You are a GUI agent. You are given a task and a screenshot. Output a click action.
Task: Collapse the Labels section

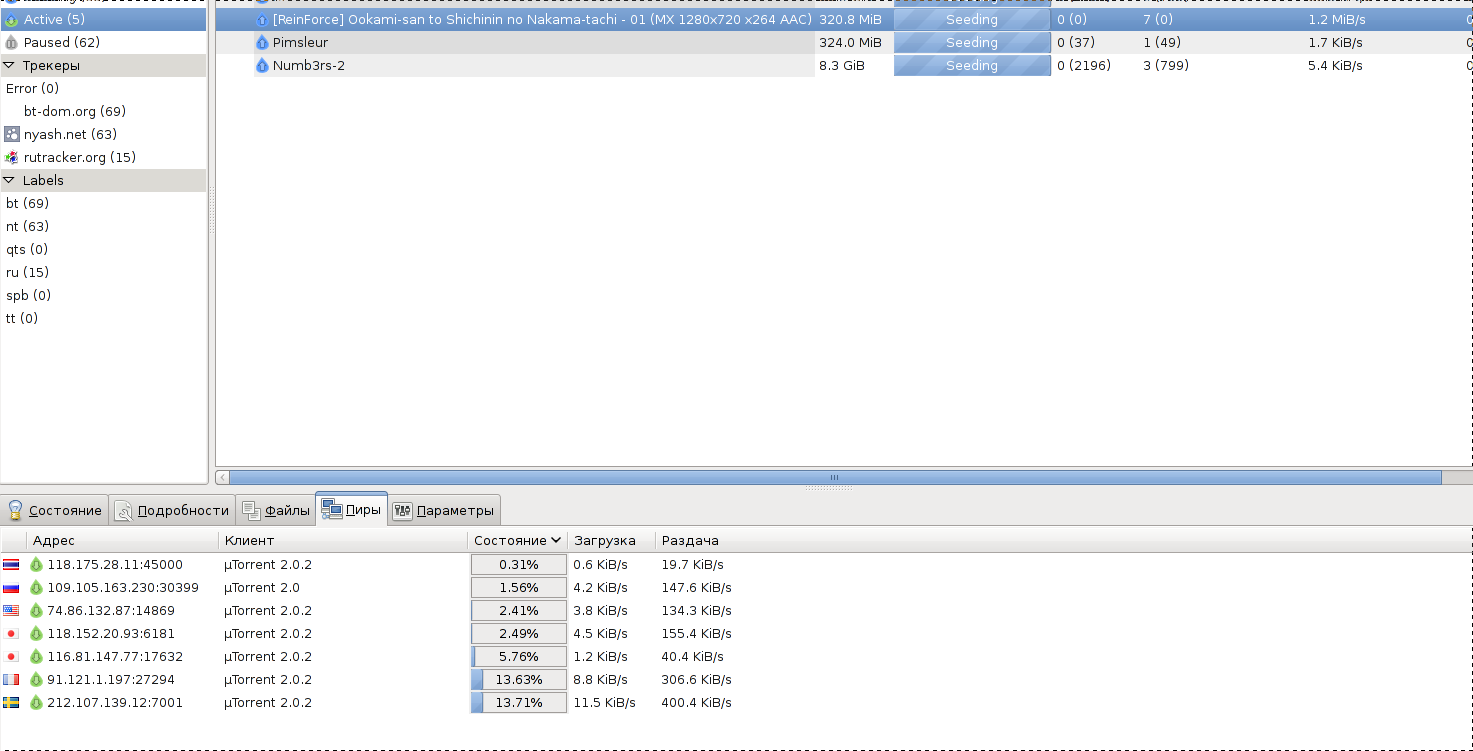[x=9, y=180]
